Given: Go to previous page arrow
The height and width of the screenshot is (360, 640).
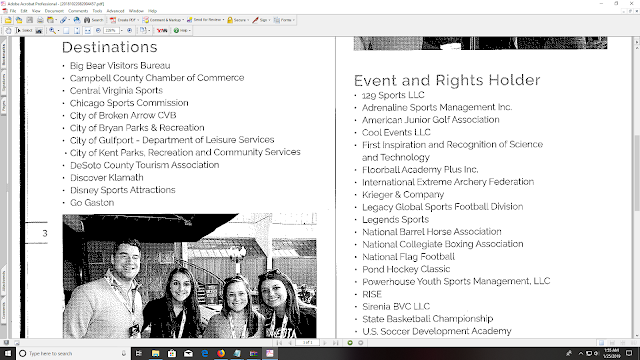Looking at the screenshot, I should (289, 343).
